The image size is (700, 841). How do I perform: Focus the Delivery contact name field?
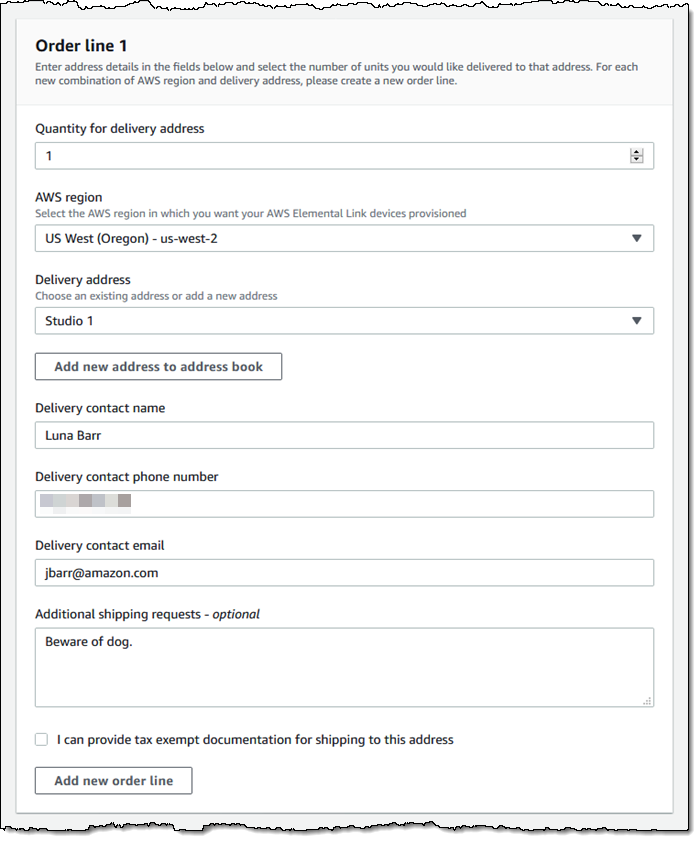click(344, 435)
